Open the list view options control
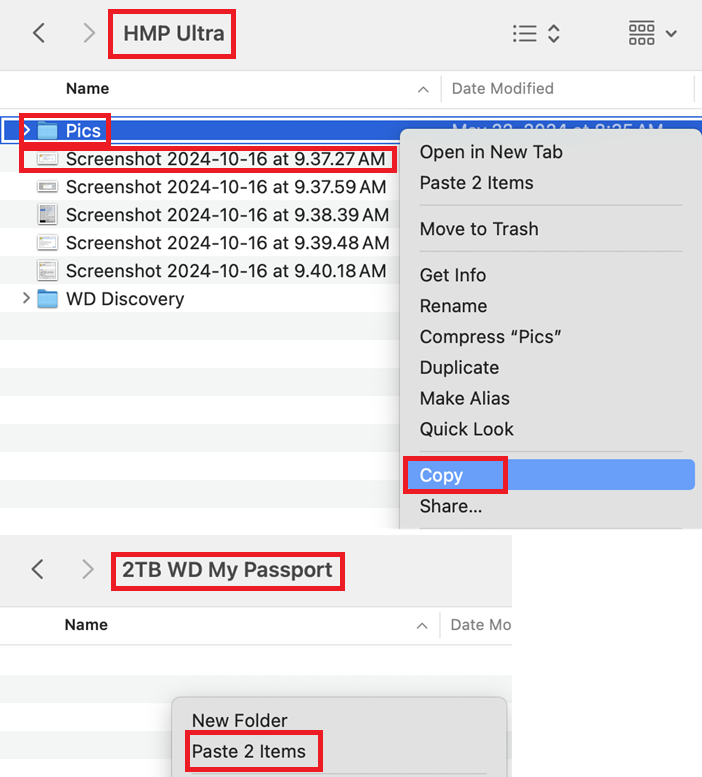The image size is (702, 777). (536, 33)
